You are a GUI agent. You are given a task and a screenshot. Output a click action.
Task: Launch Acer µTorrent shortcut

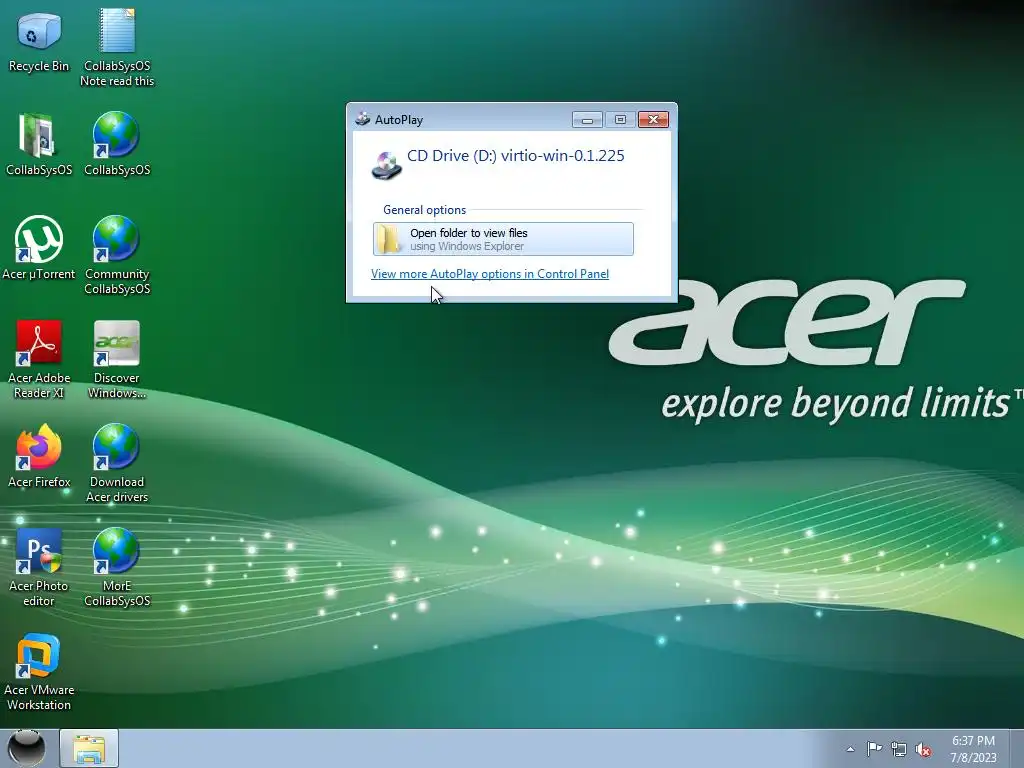[x=39, y=248]
